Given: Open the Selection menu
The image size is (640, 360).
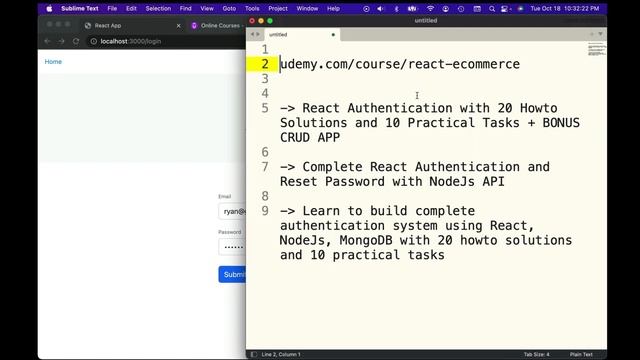Looking at the screenshot, I should 158,9.
